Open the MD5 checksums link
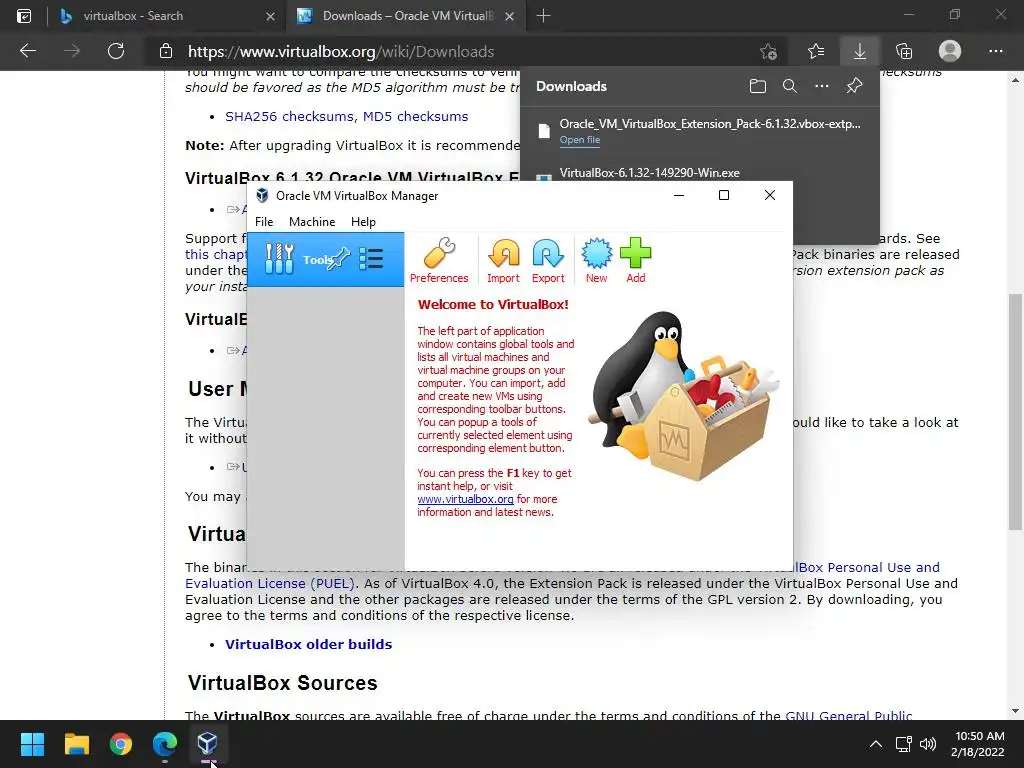 click(415, 116)
